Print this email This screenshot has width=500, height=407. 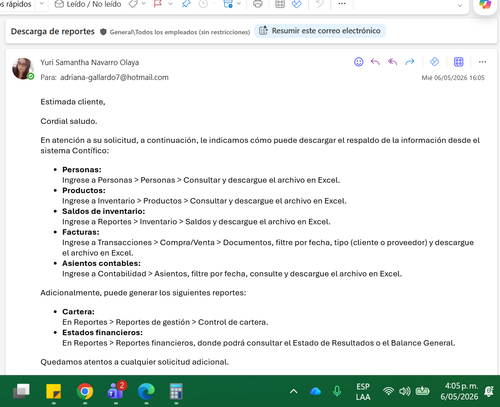[x=258, y=4]
